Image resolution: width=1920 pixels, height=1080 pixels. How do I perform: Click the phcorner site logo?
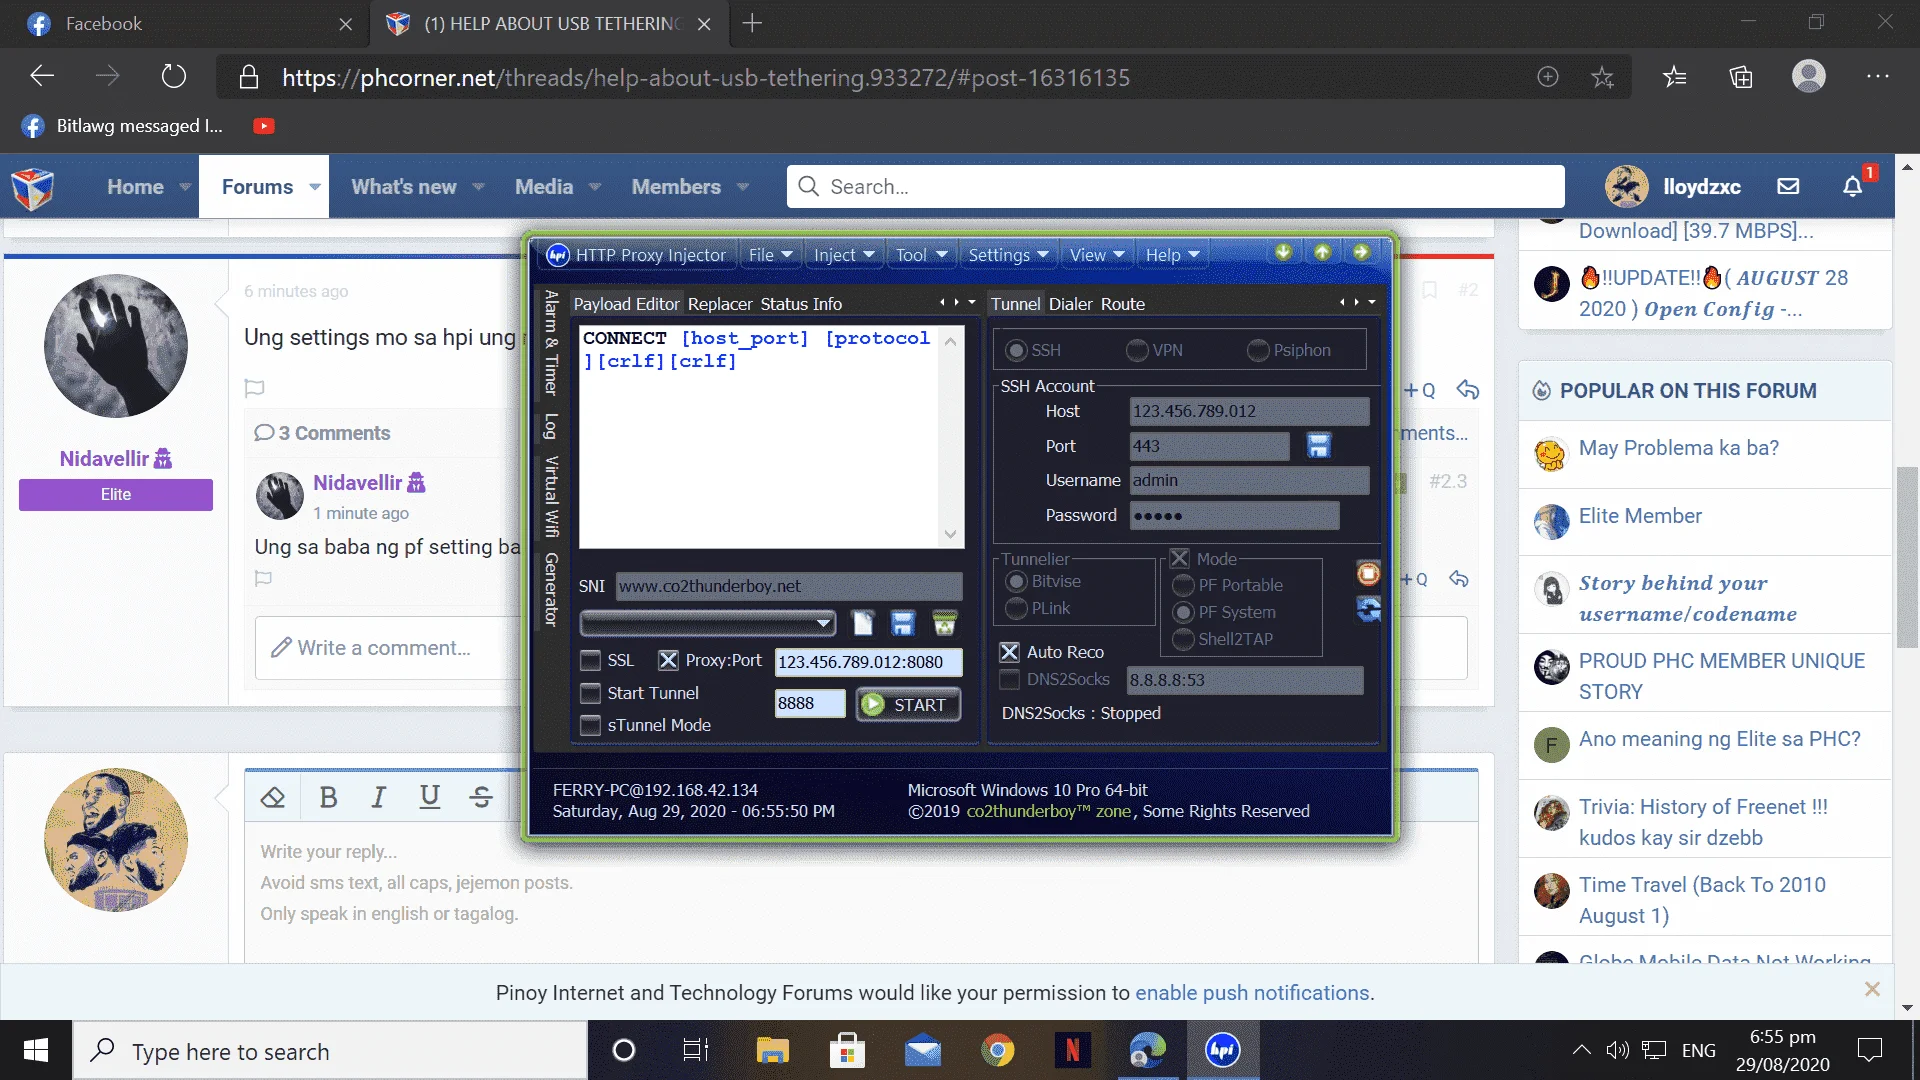pos(33,188)
